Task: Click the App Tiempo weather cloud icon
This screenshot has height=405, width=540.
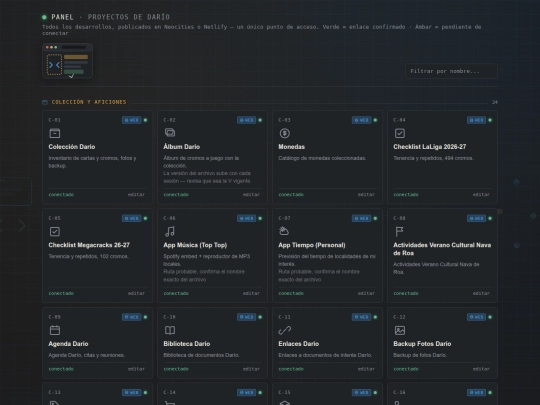Action: (x=284, y=231)
